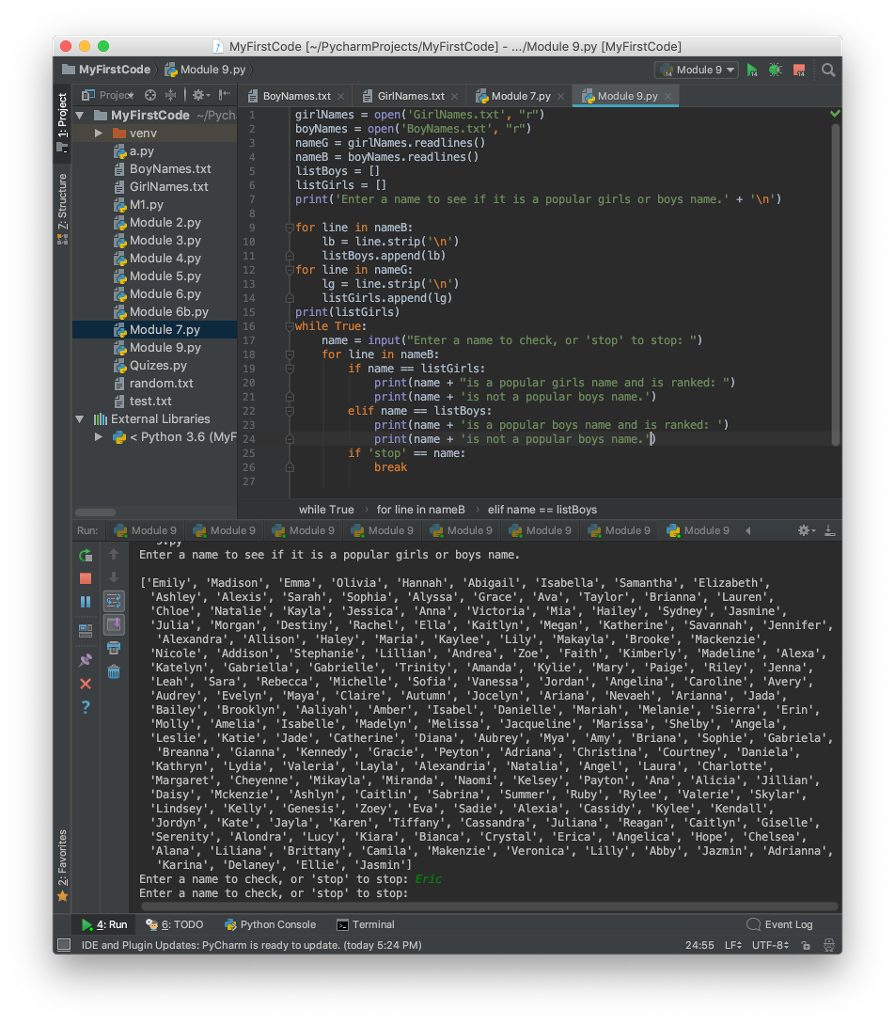Clear console output with the trash icon
Viewport: 895px width, 1024px height.
[x=114, y=671]
